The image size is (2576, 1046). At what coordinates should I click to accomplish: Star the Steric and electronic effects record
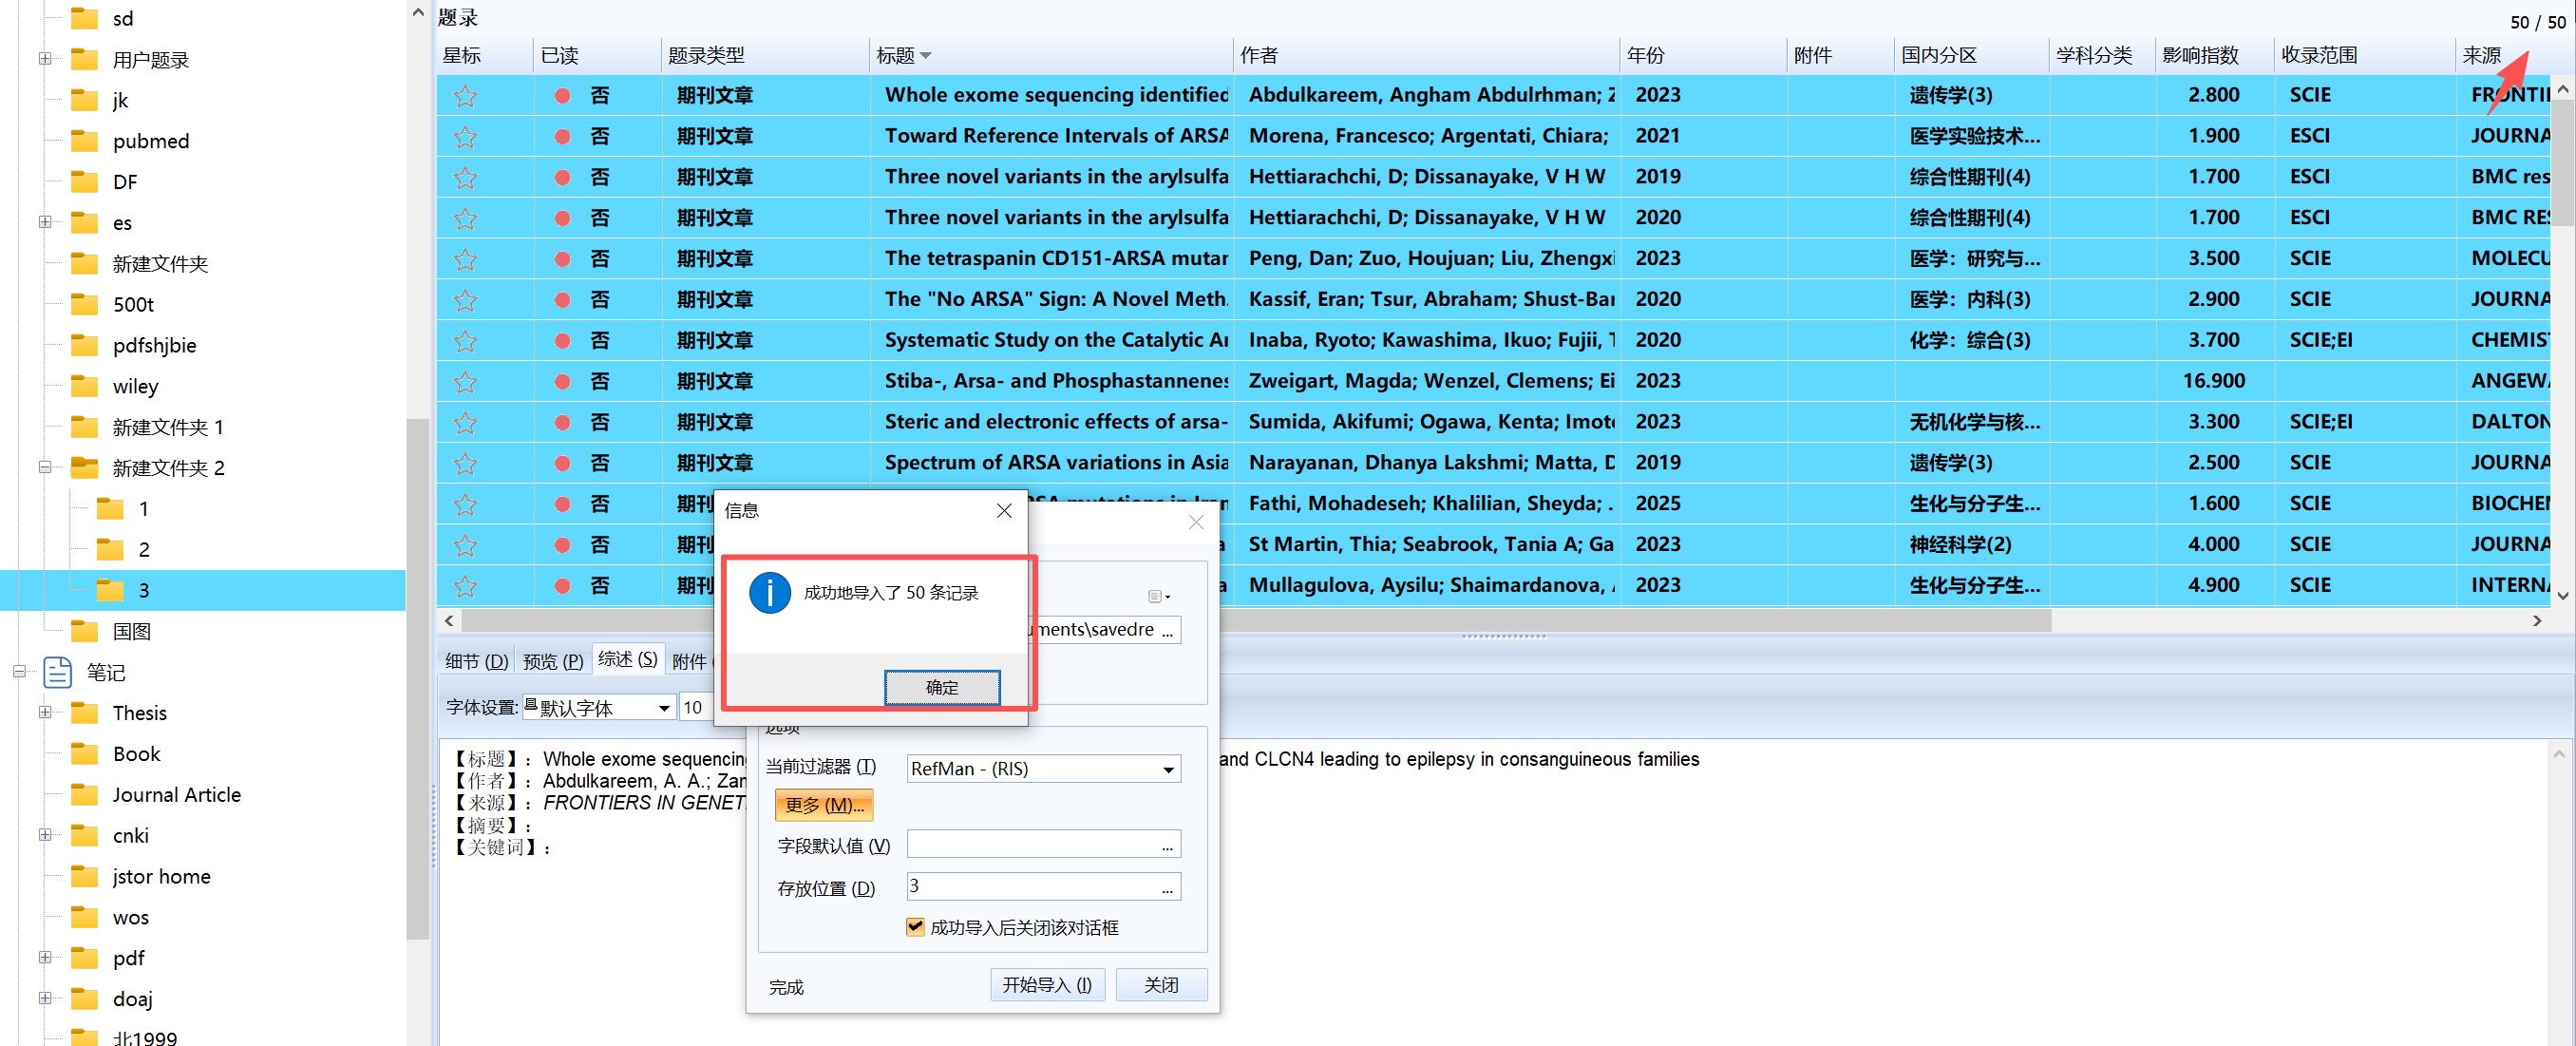pyautogui.click(x=465, y=423)
